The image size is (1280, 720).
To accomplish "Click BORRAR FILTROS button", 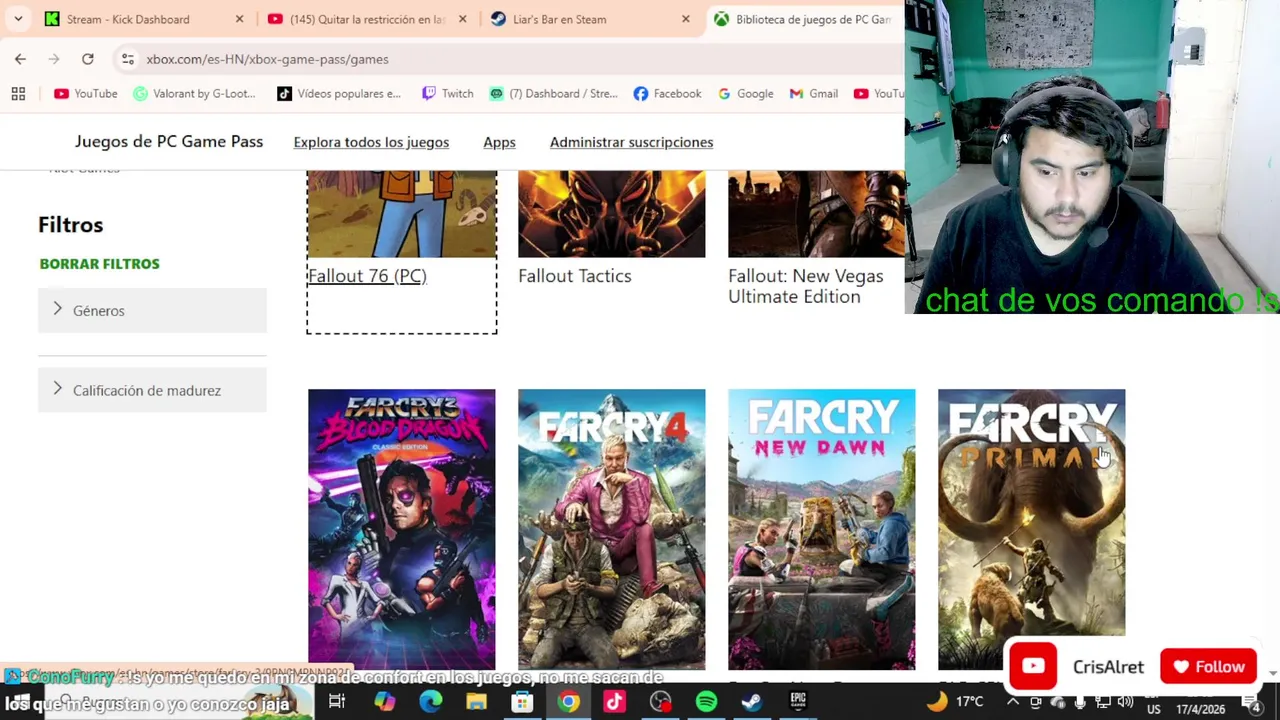I will tap(99, 264).
